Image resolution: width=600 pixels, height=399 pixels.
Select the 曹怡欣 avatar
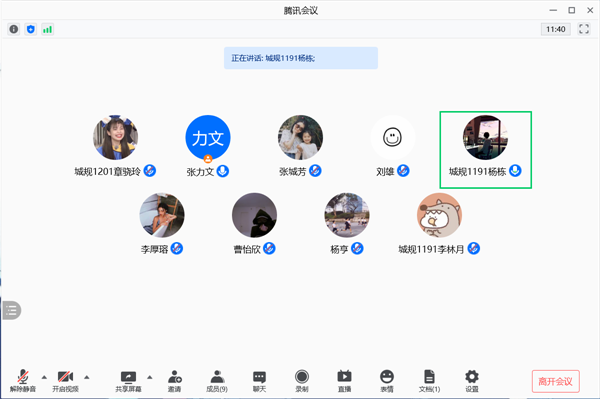click(x=254, y=215)
